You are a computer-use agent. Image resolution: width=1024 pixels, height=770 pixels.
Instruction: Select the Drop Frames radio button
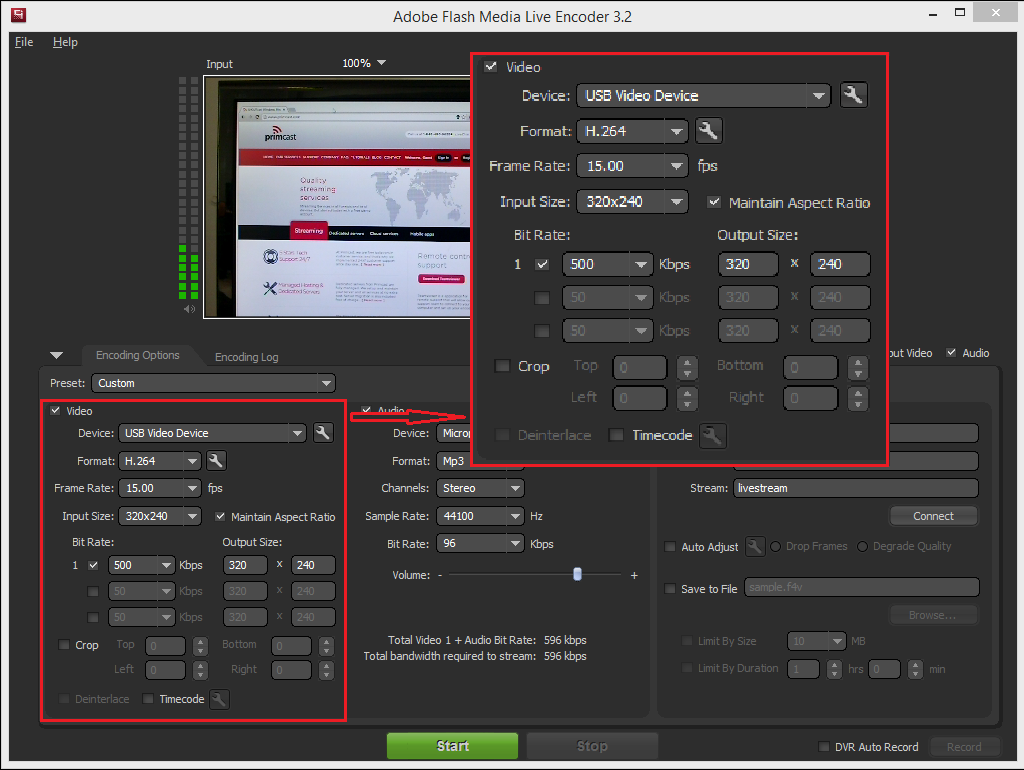(776, 547)
